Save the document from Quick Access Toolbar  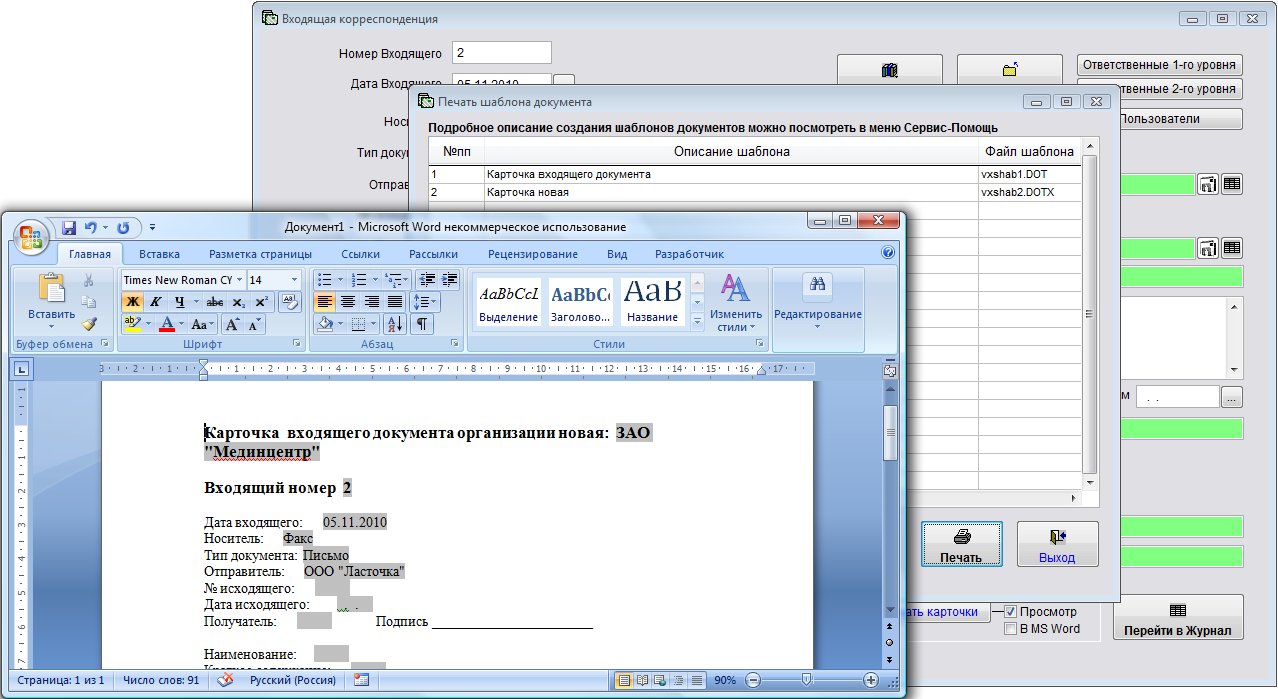click(69, 227)
